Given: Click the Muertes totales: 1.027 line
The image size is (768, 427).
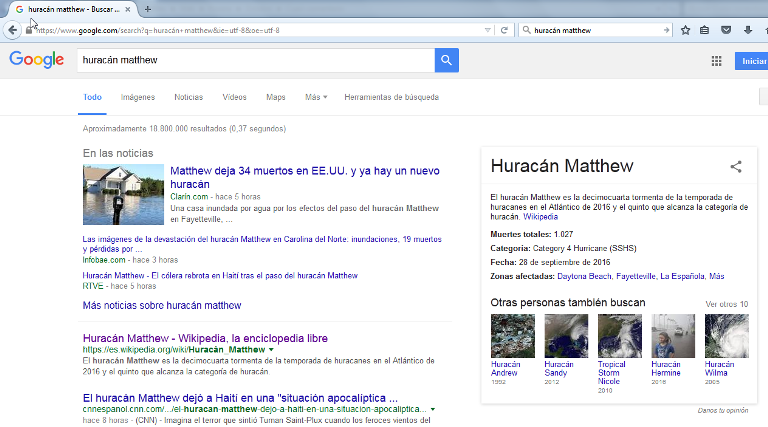Looking at the screenshot, I should tap(531, 234).
